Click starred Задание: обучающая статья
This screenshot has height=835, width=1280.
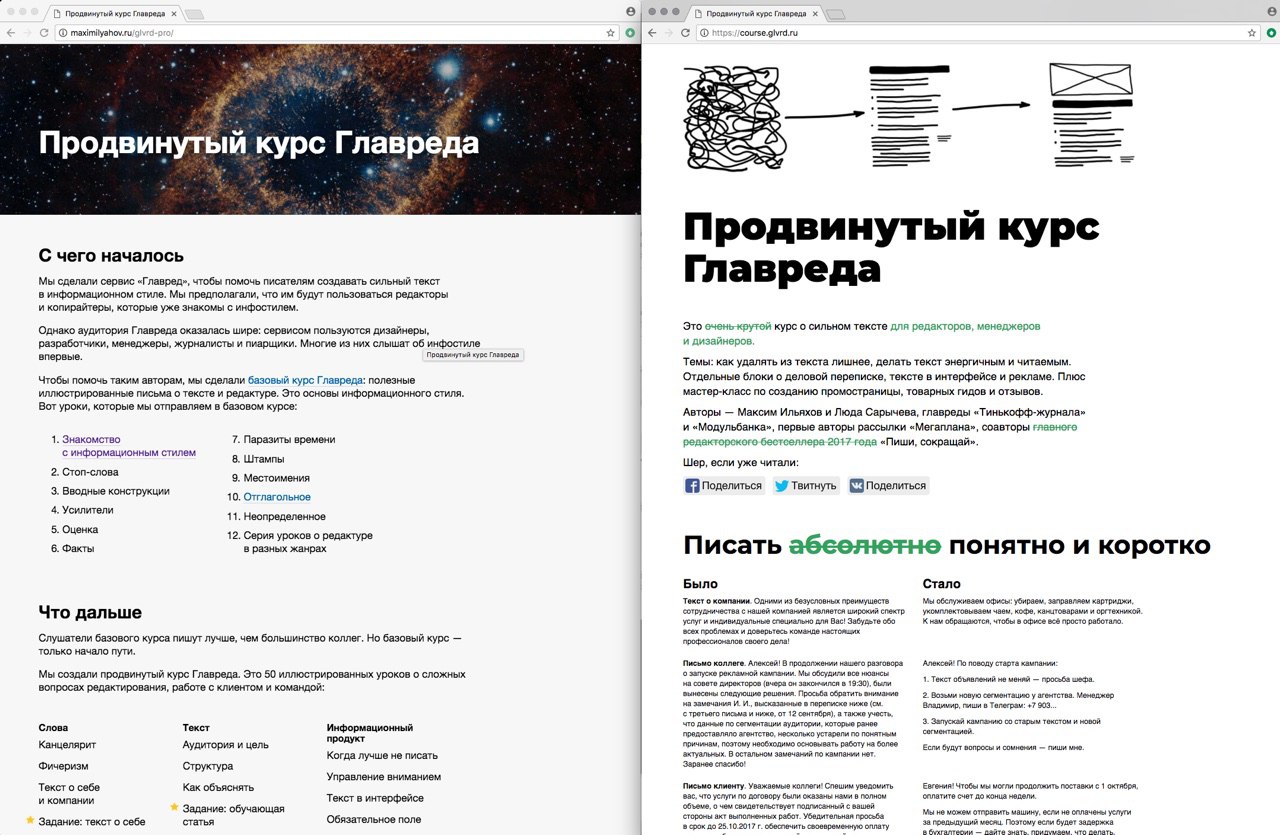click(234, 815)
